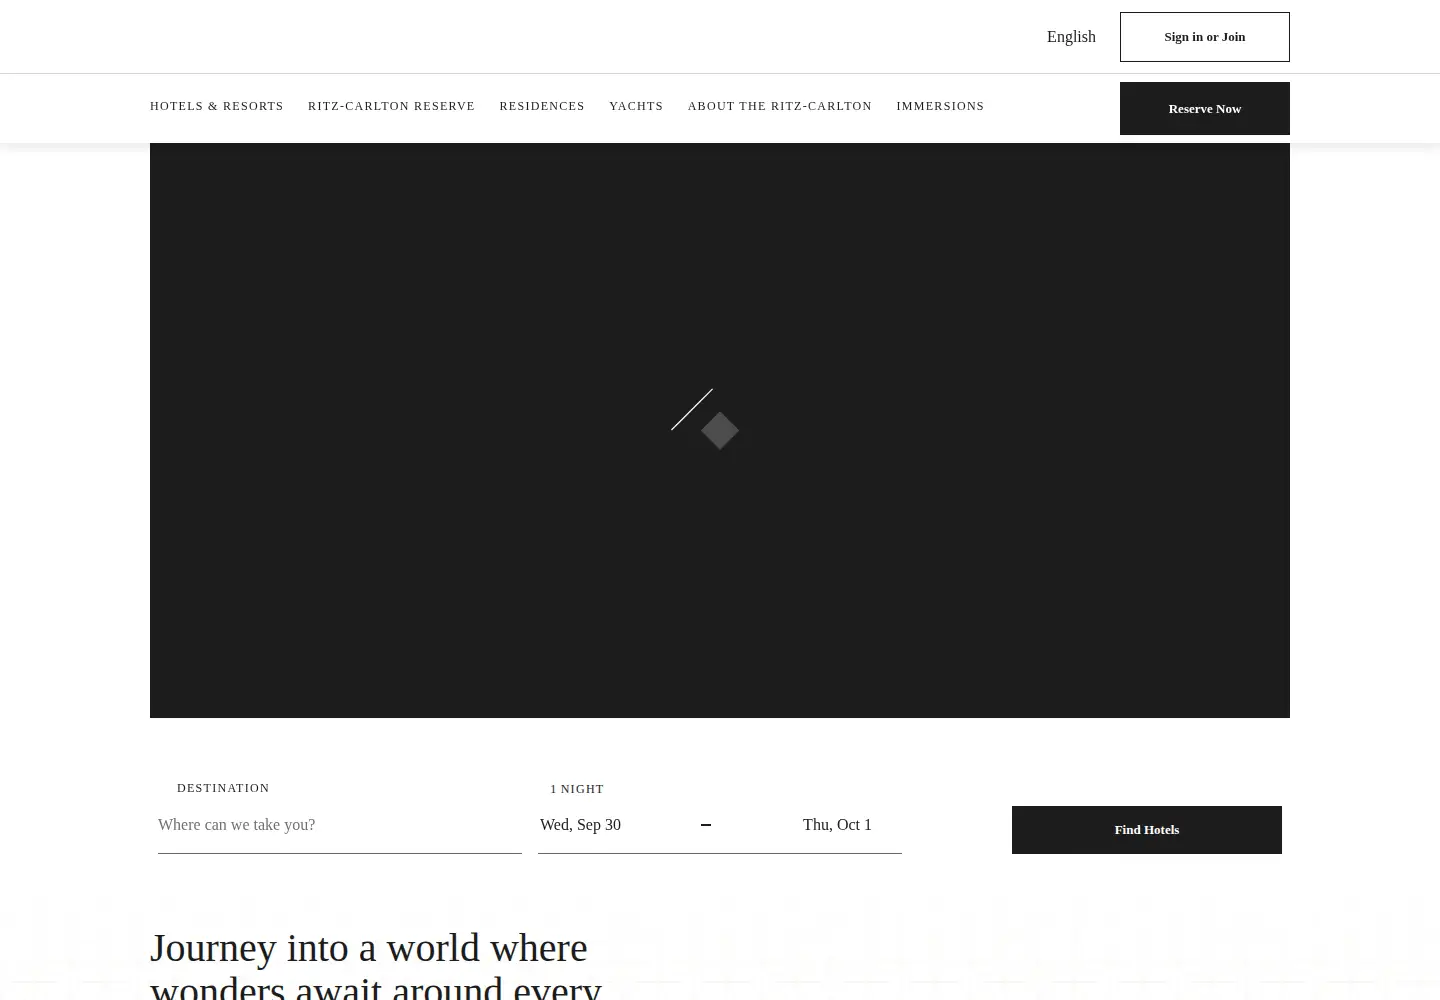Open the Ritz-Carlton Reserve menu
The image size is (1440, 1000).
(x=391, y=106)
